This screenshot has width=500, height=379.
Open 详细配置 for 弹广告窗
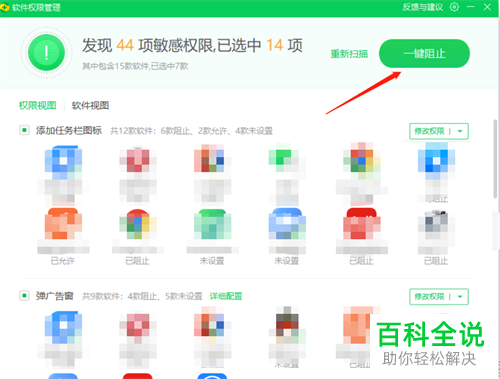pyautogui.click(x=226, y=296)
